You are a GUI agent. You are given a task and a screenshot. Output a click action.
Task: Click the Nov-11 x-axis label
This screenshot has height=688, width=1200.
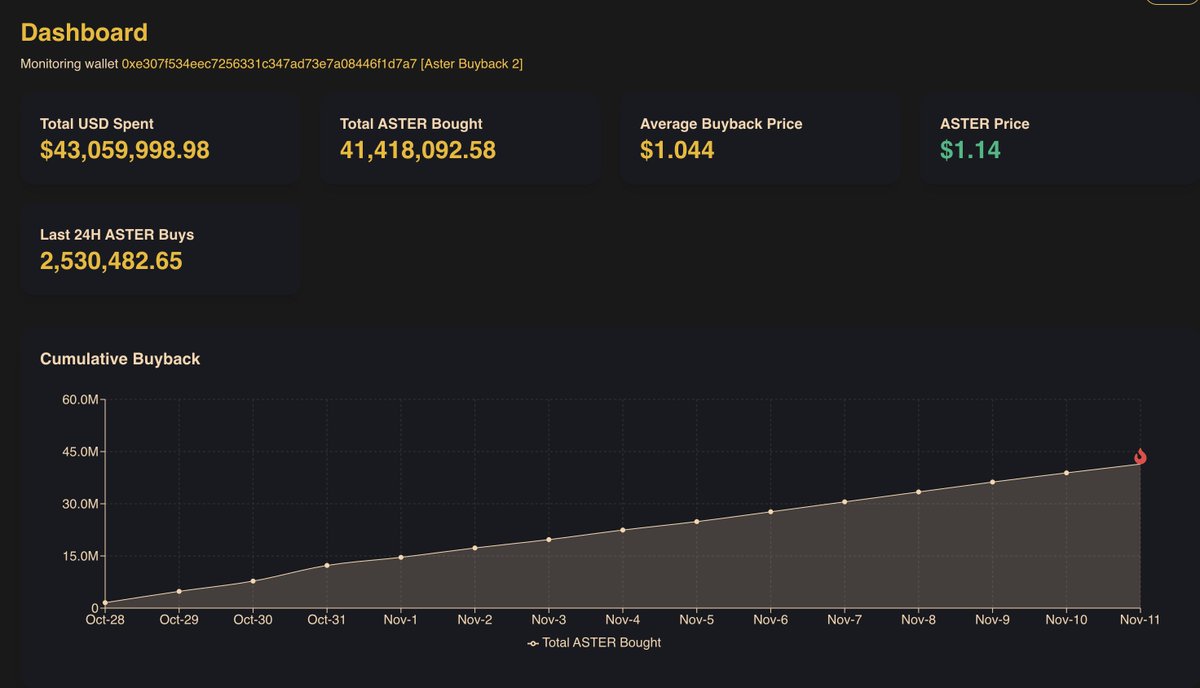click(1141, 620)
